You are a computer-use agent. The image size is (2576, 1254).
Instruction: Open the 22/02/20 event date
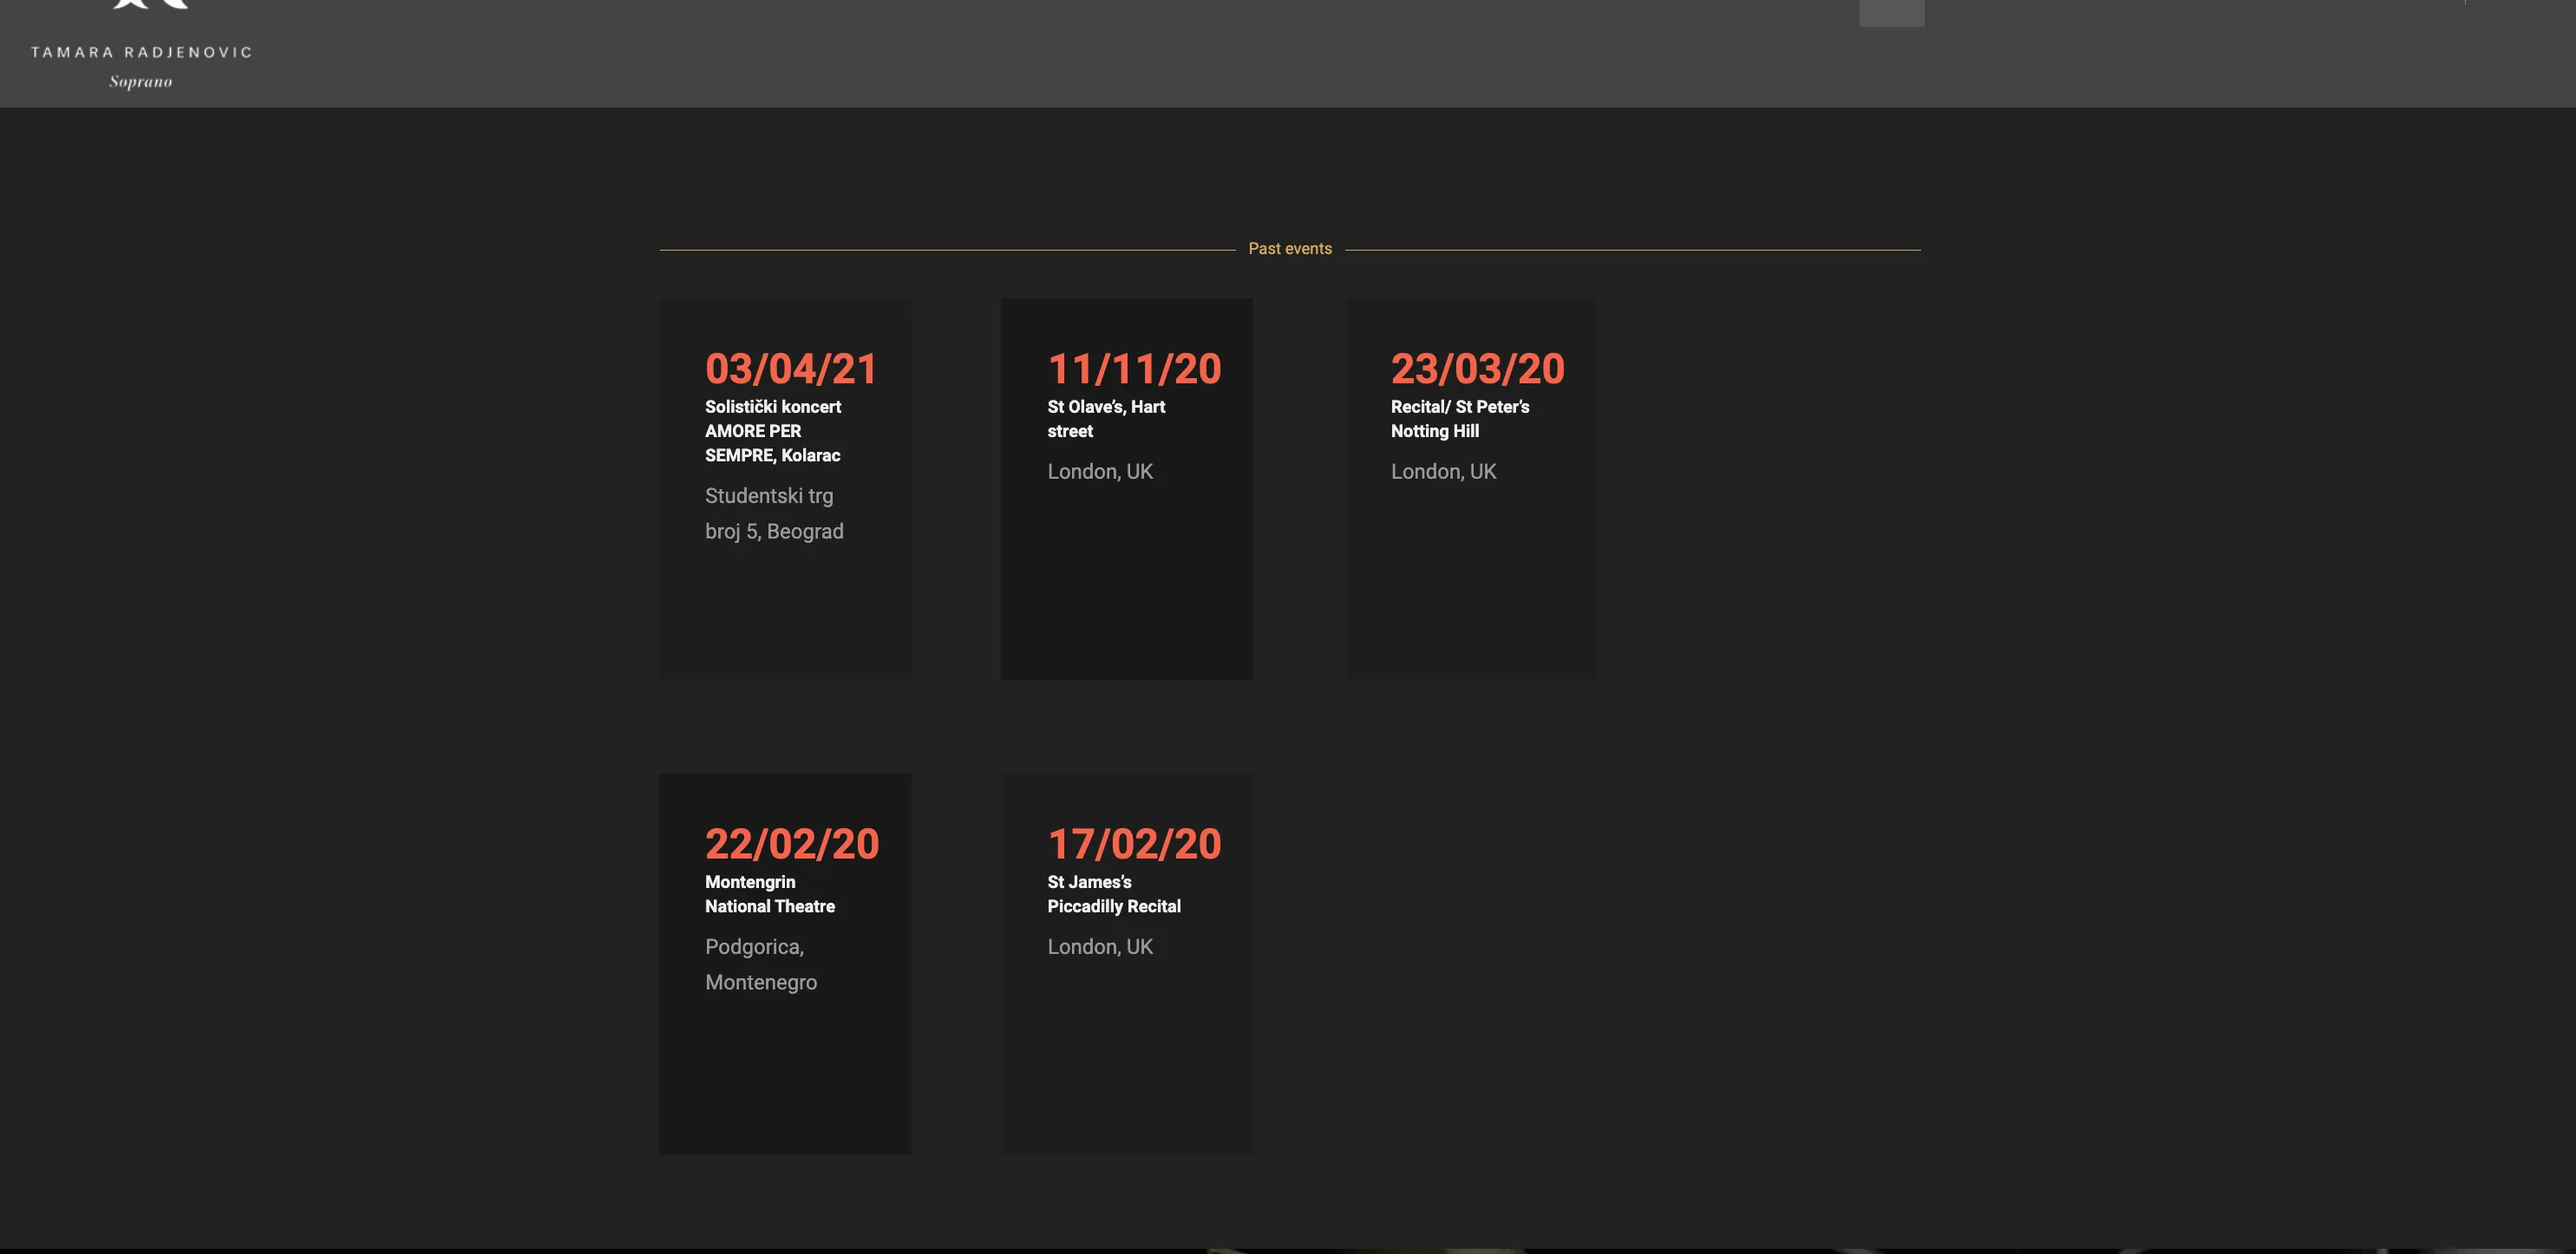click(x=791, y=844)
